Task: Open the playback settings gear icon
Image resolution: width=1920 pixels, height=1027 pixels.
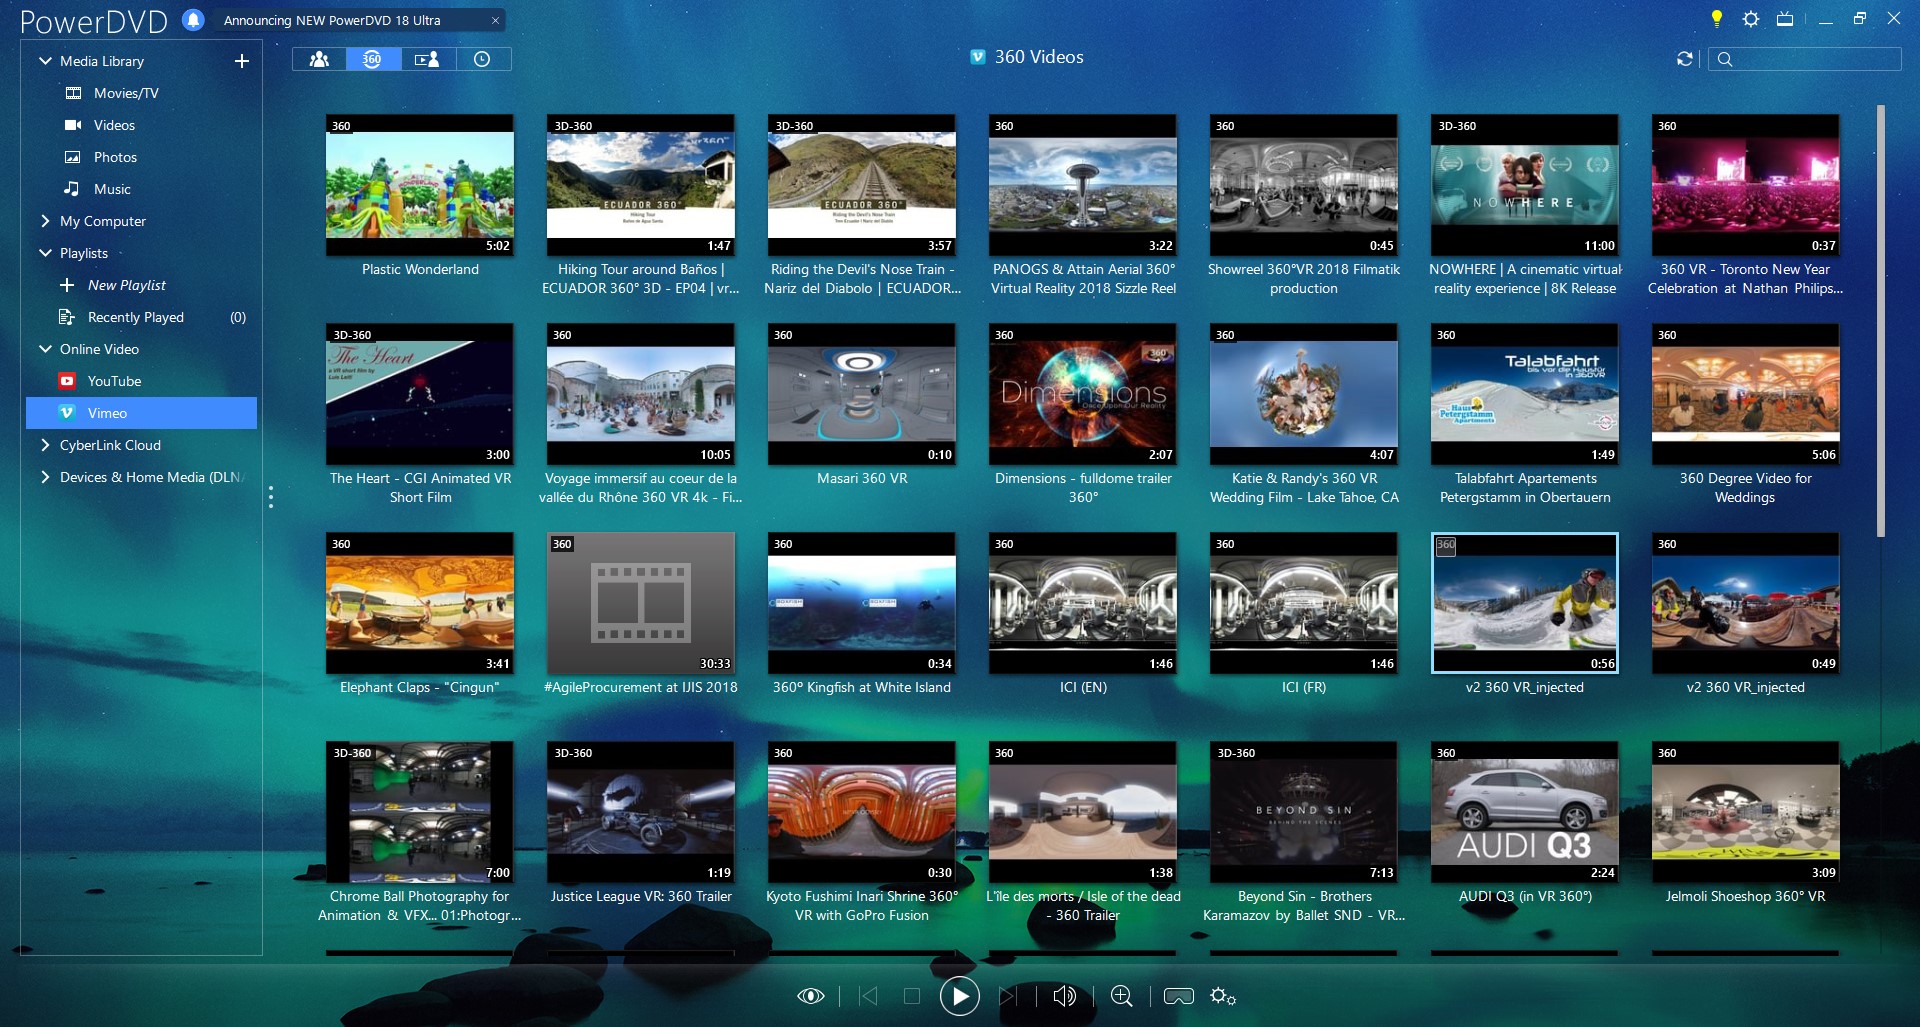Action: tap(1223, 996)
